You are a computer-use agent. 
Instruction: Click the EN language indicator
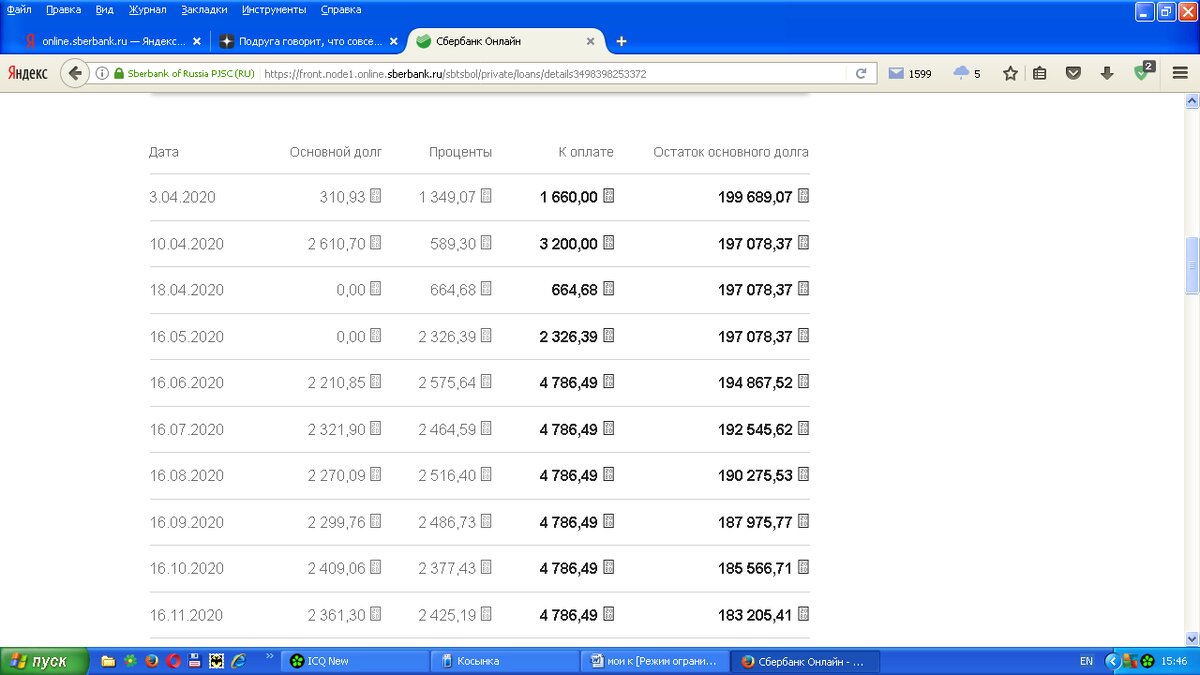coord(1086,661)
